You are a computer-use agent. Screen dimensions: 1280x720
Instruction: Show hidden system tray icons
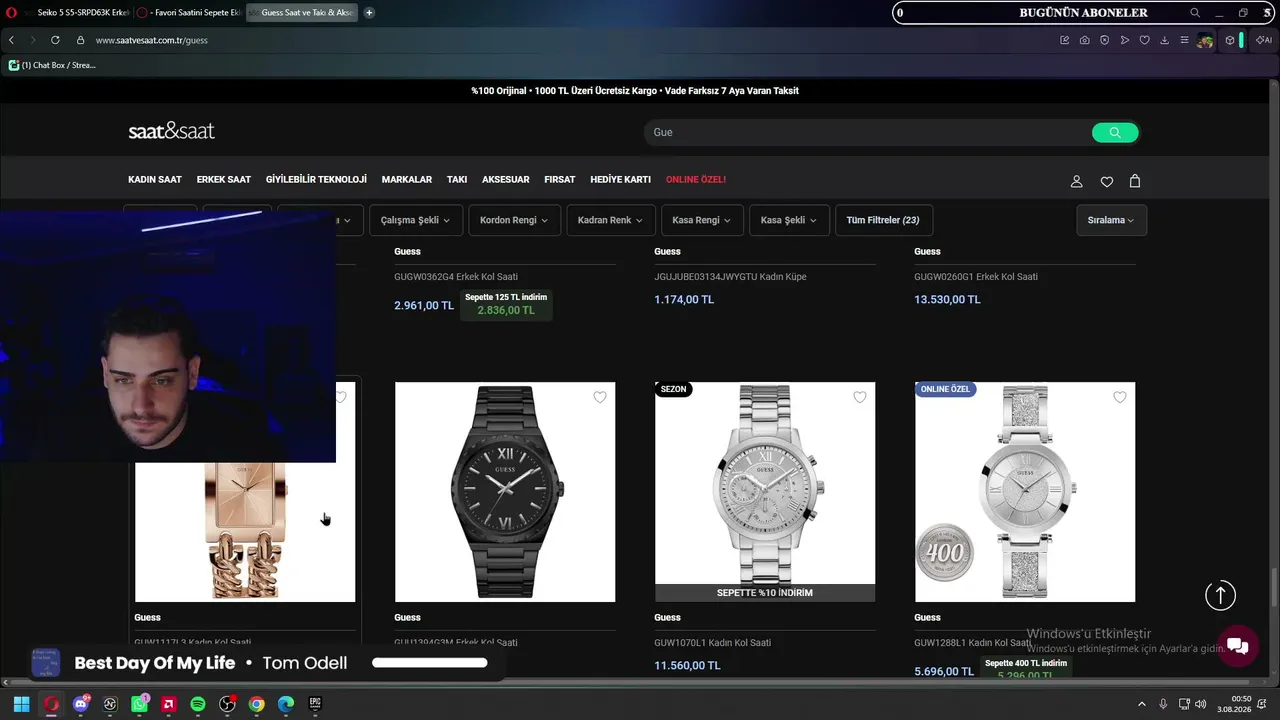click(x=1141, y=704)
